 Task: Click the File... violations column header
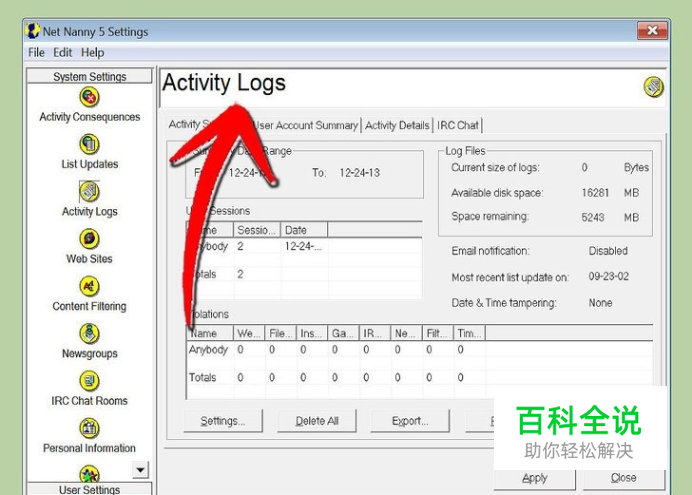click(281, 333)
